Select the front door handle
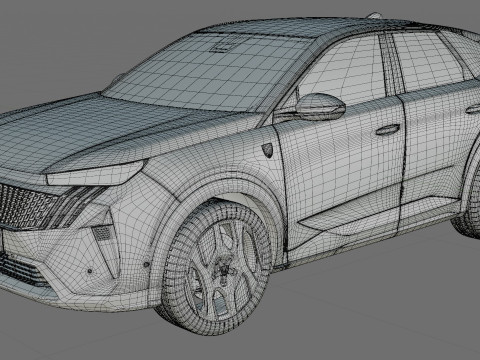 point(388,129)
